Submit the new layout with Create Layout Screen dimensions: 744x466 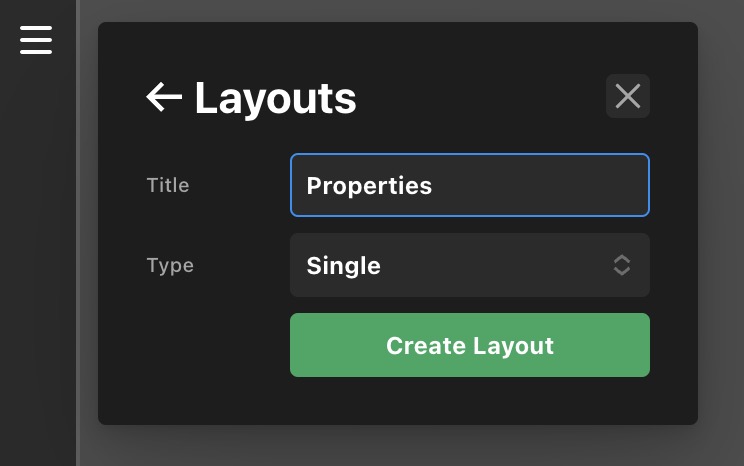pyautogui.click(x=469, y=345)
